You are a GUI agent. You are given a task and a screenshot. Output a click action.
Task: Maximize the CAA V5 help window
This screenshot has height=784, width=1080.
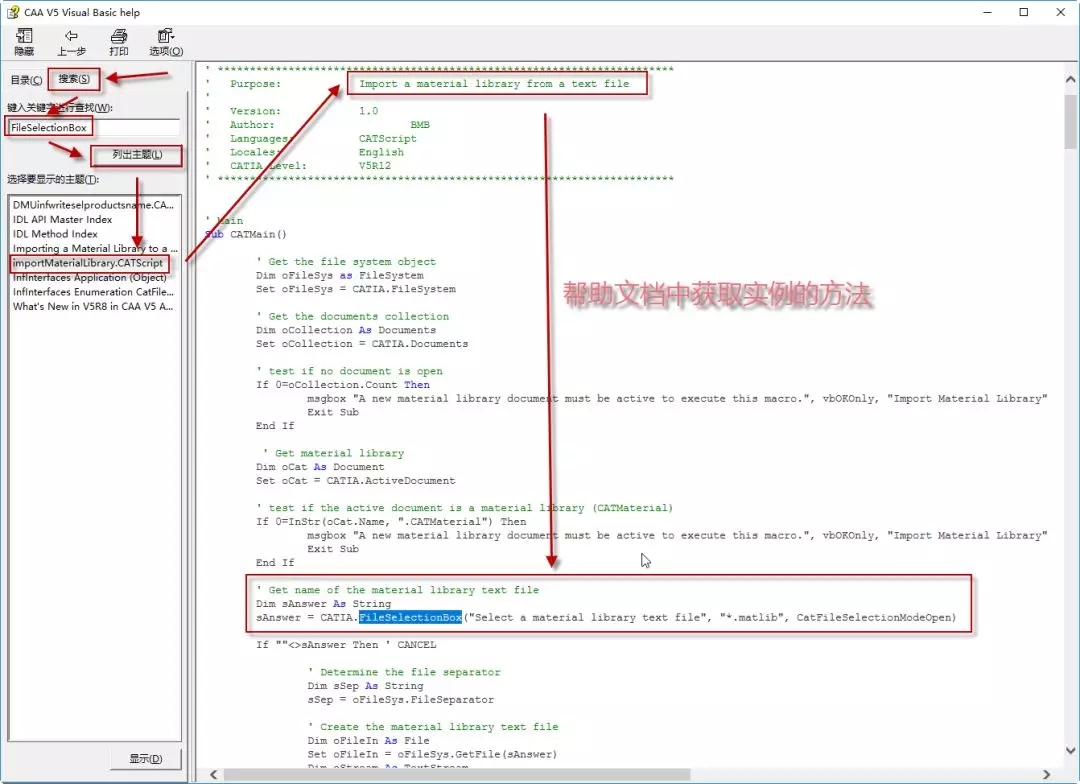tap(1024, 12)
